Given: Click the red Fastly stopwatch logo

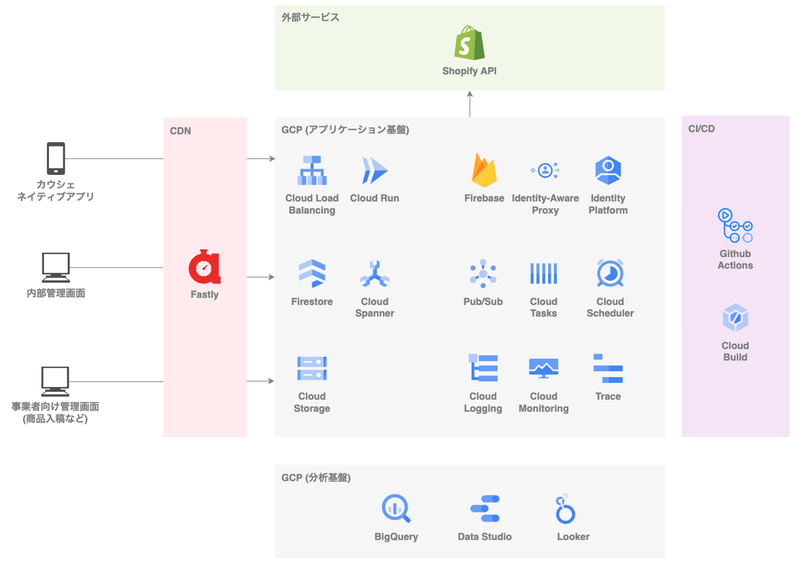Looking at the screenshot, I should [x=204, y=266].
